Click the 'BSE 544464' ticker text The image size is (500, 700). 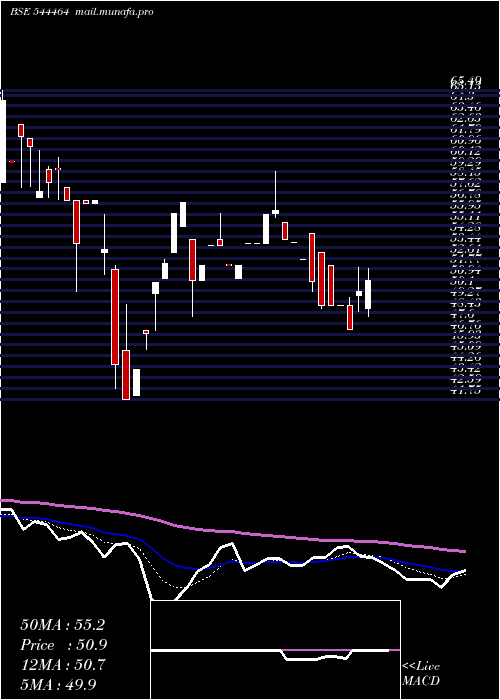39,12
